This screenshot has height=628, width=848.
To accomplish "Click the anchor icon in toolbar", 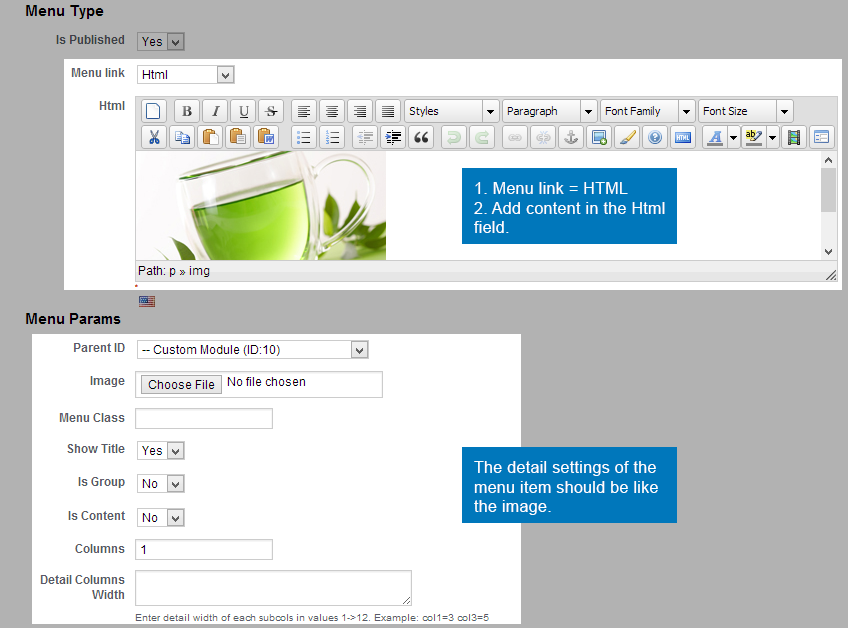I will 571,138.
